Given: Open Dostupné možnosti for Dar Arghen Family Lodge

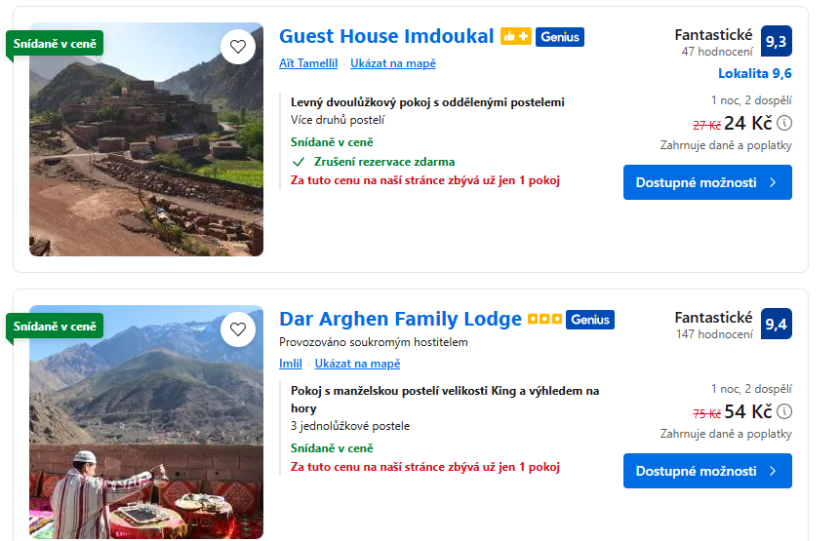Looking at the screenshot, I should click(x=707, y=471).
